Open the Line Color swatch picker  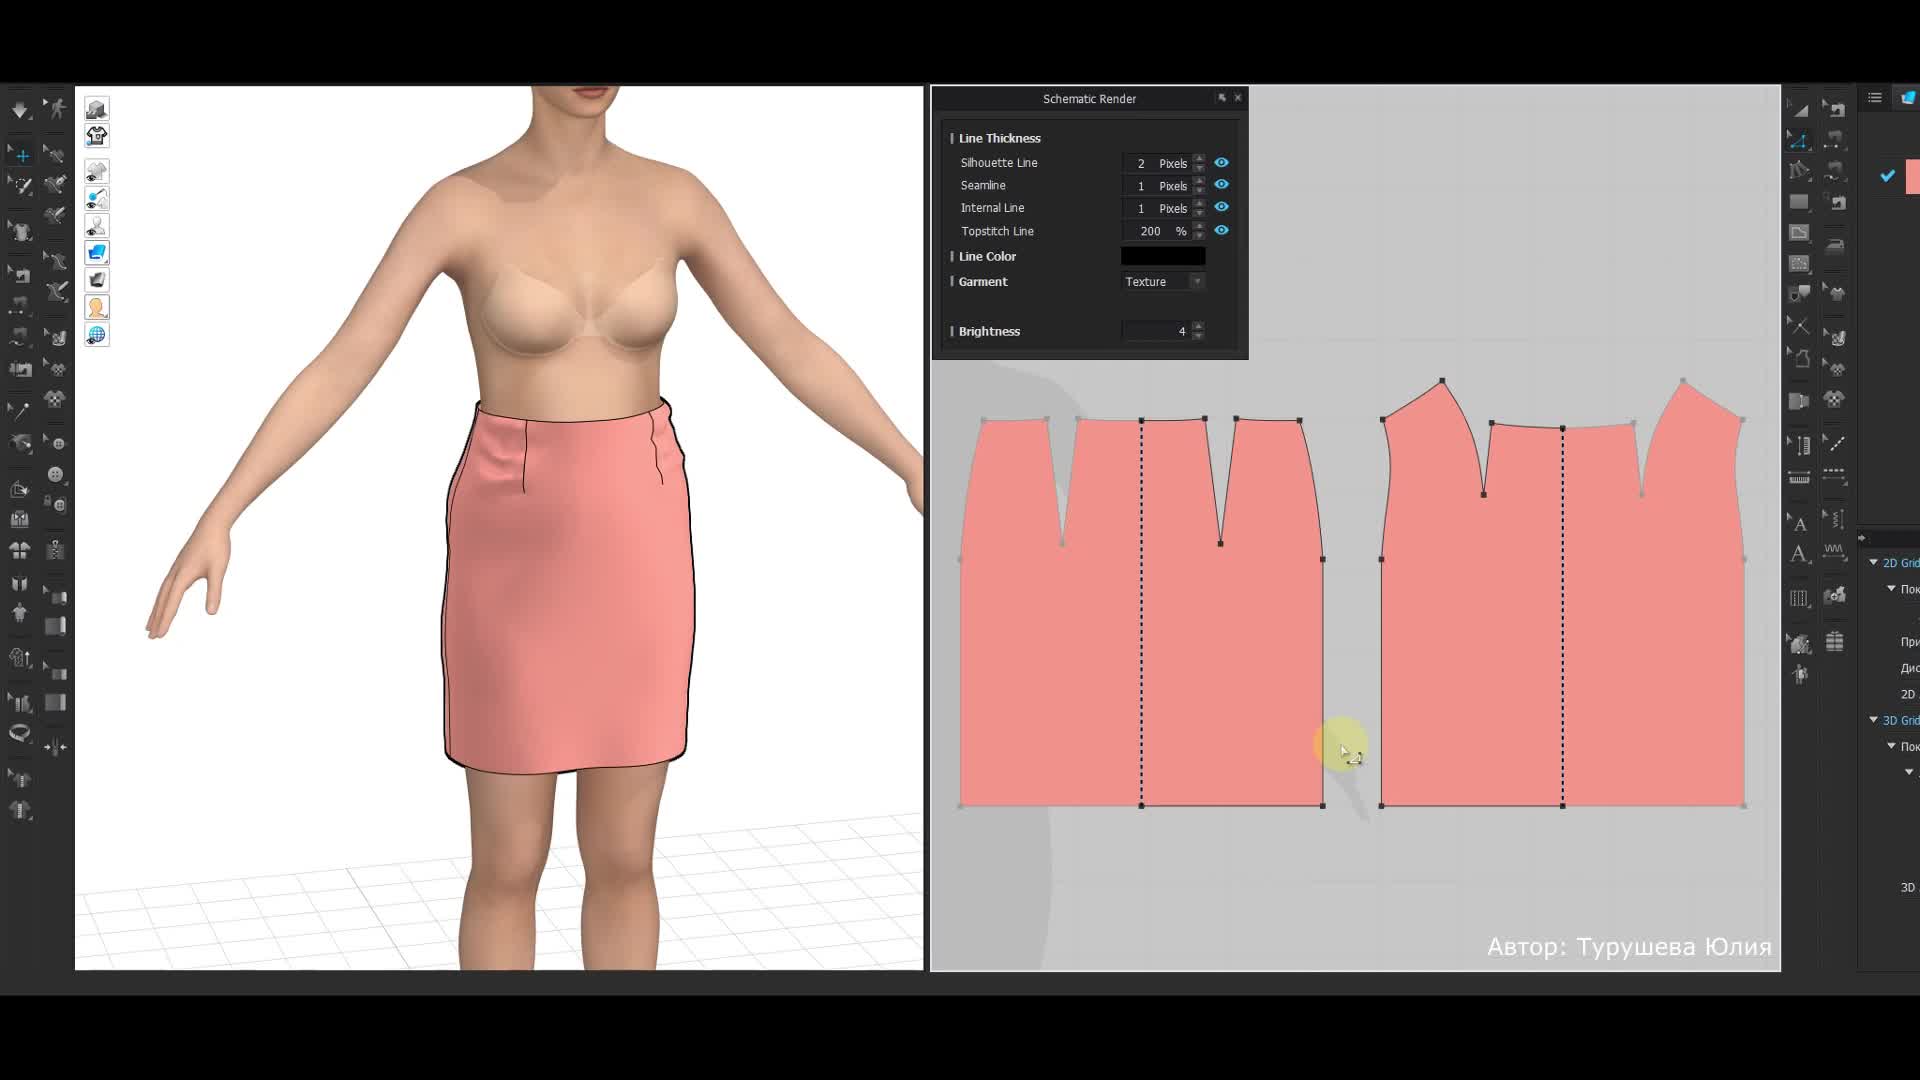pyautogui.click(x=1163, y=256)
